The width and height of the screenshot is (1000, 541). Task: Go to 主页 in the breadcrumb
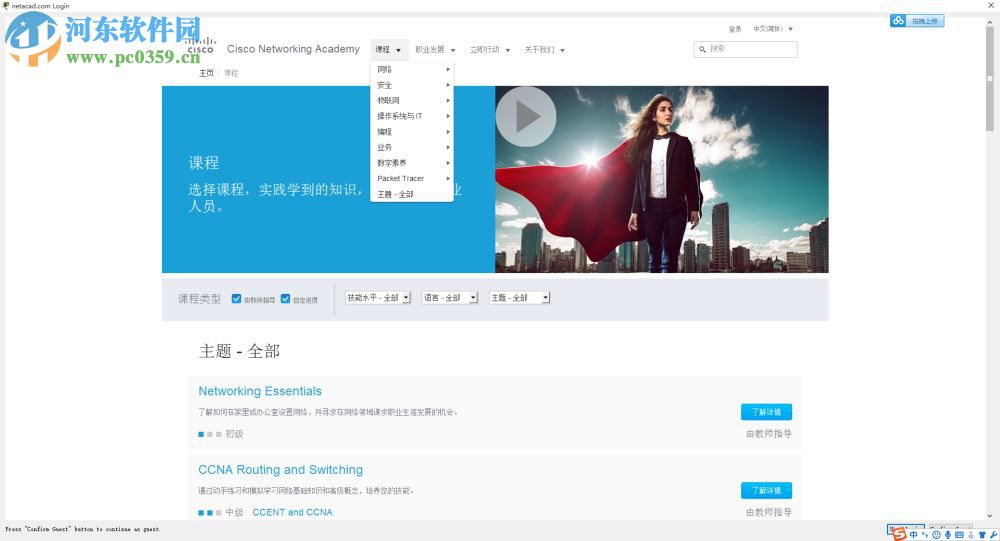(206, 73)
